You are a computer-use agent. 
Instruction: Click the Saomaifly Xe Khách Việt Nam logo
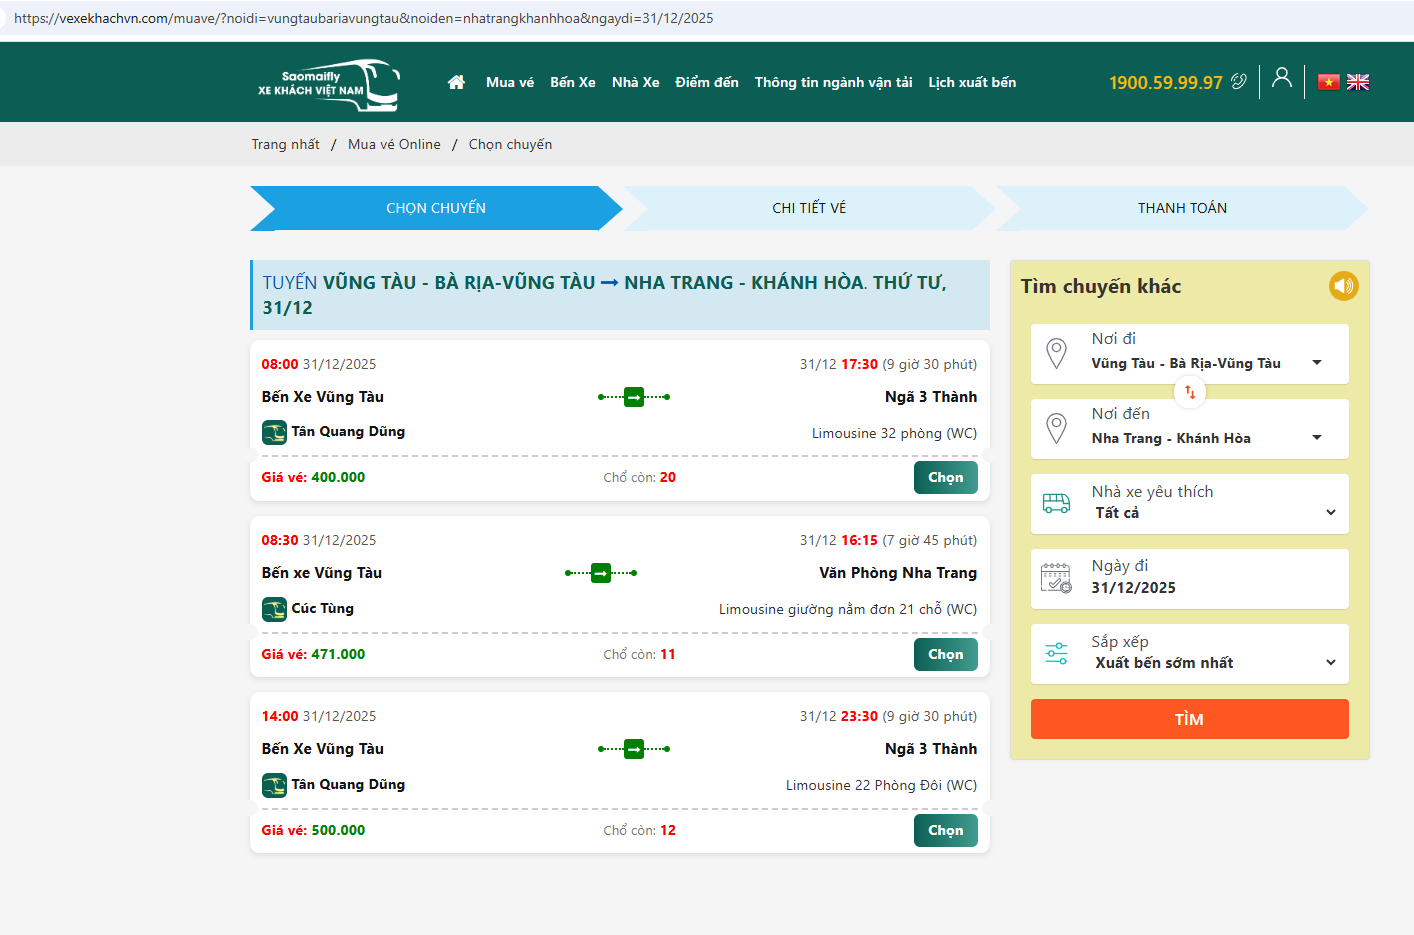coord(328,84)
